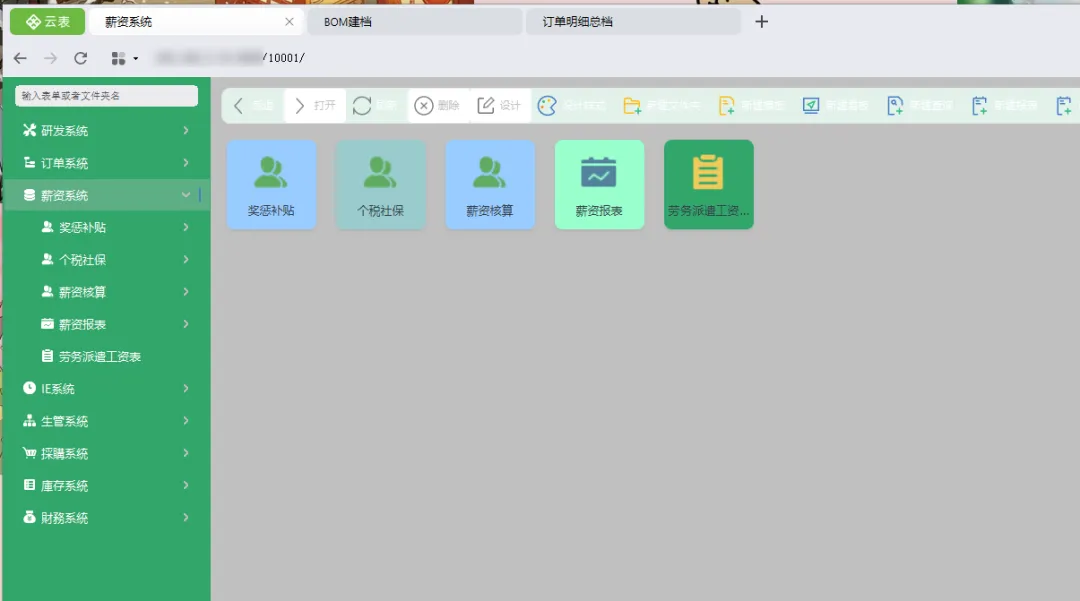Open the grid apps menu icon
The height and width of the screenshot is (601, 1080).
124,59
